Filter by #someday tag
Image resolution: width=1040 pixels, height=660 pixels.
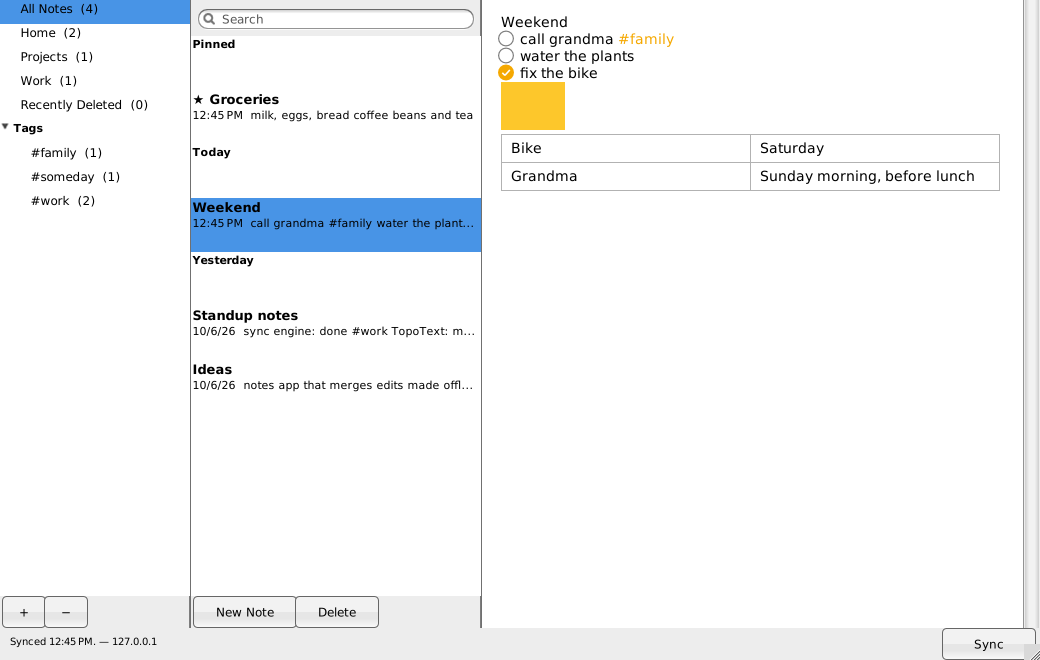(x=95, y=176)
